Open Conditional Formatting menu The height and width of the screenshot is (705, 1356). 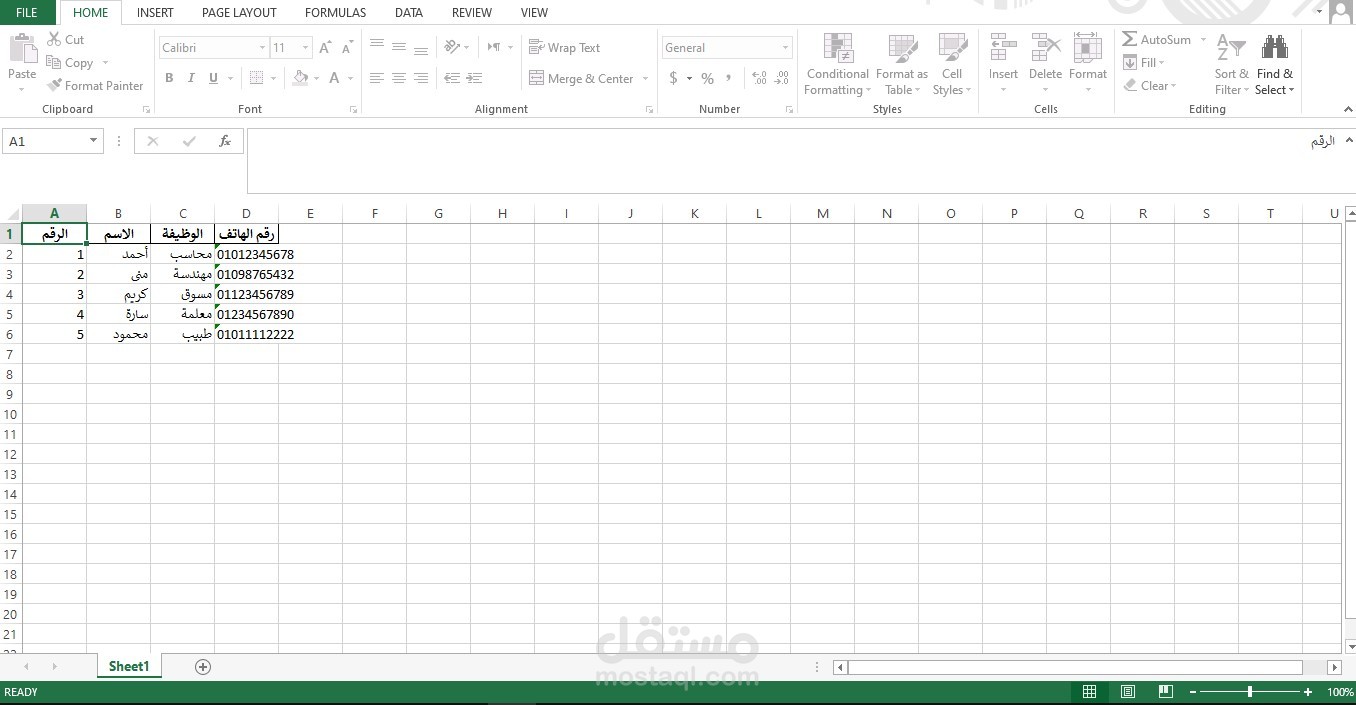pyautogui.click(x=837, y=65)
